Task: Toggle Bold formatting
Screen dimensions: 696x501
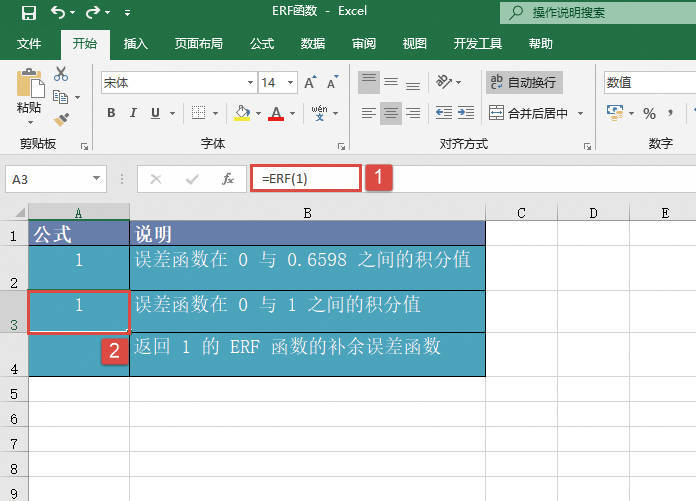Action: (109, 113)
